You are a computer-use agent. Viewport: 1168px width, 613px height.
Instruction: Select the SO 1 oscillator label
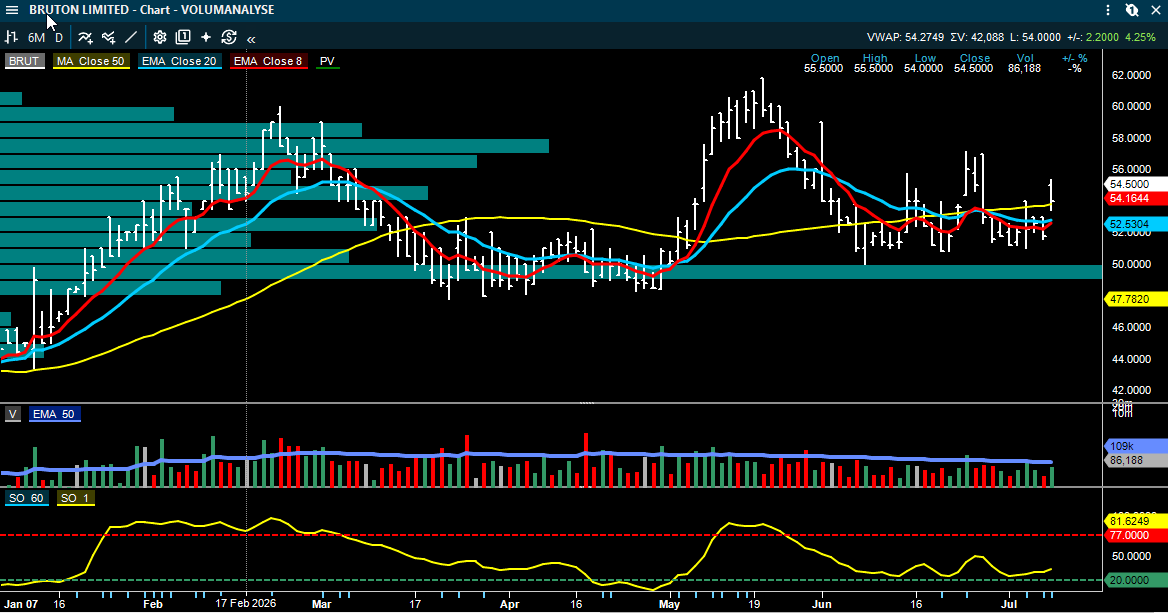click(x=74, y=498)
